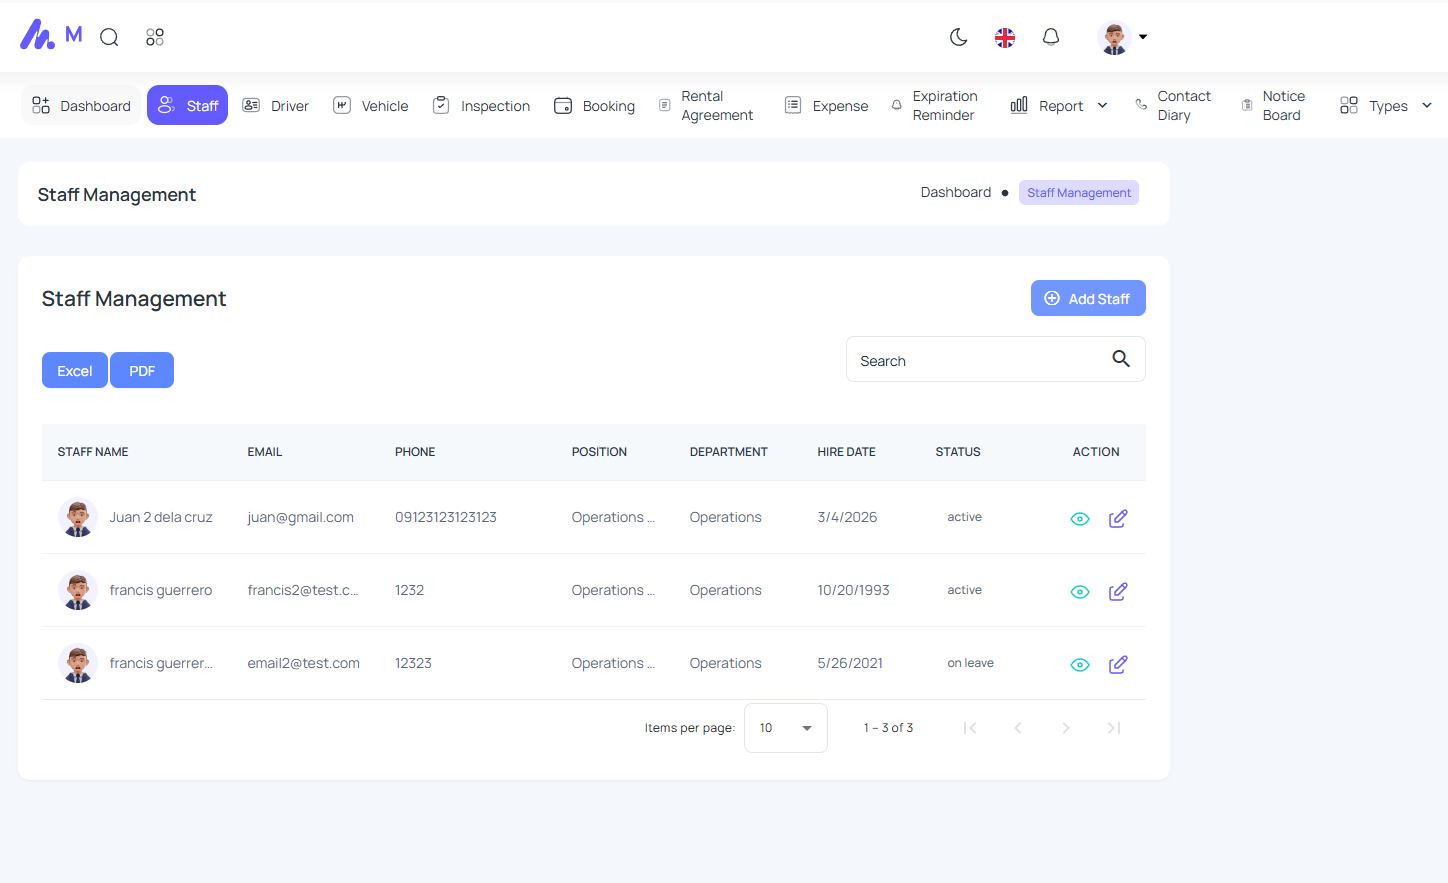1448x883 pixels.
Task: Show francis guerrero's record via eye icon
Action: point(1080,591)
